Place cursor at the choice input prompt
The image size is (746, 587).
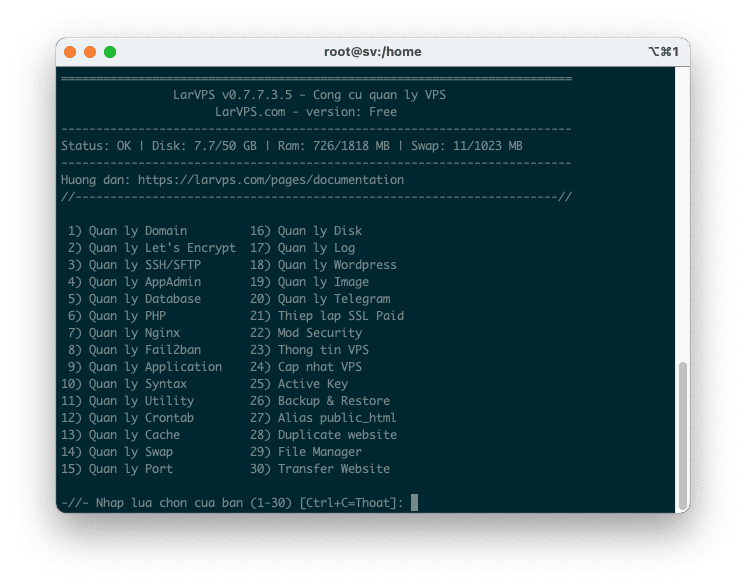(x=414, y=502)
